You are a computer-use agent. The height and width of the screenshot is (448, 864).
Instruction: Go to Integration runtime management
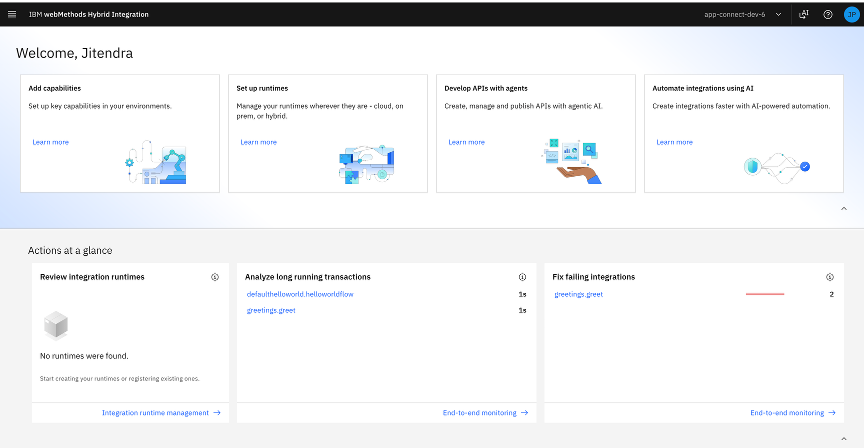pyautogui.click(x=161, y=413)
